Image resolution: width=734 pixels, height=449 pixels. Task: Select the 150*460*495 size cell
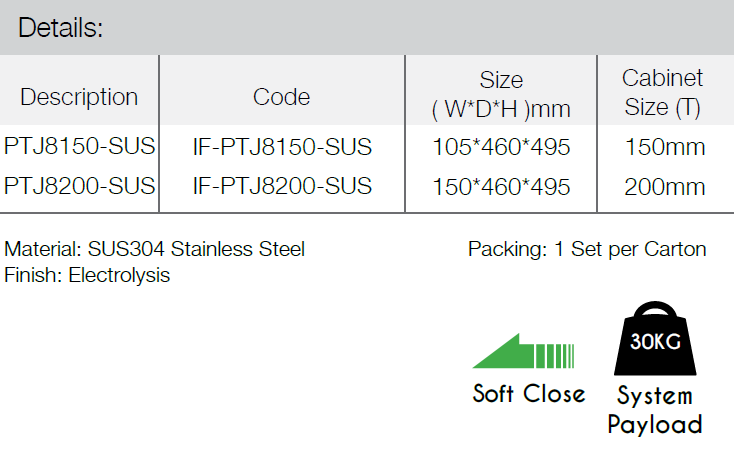[501, 187]
